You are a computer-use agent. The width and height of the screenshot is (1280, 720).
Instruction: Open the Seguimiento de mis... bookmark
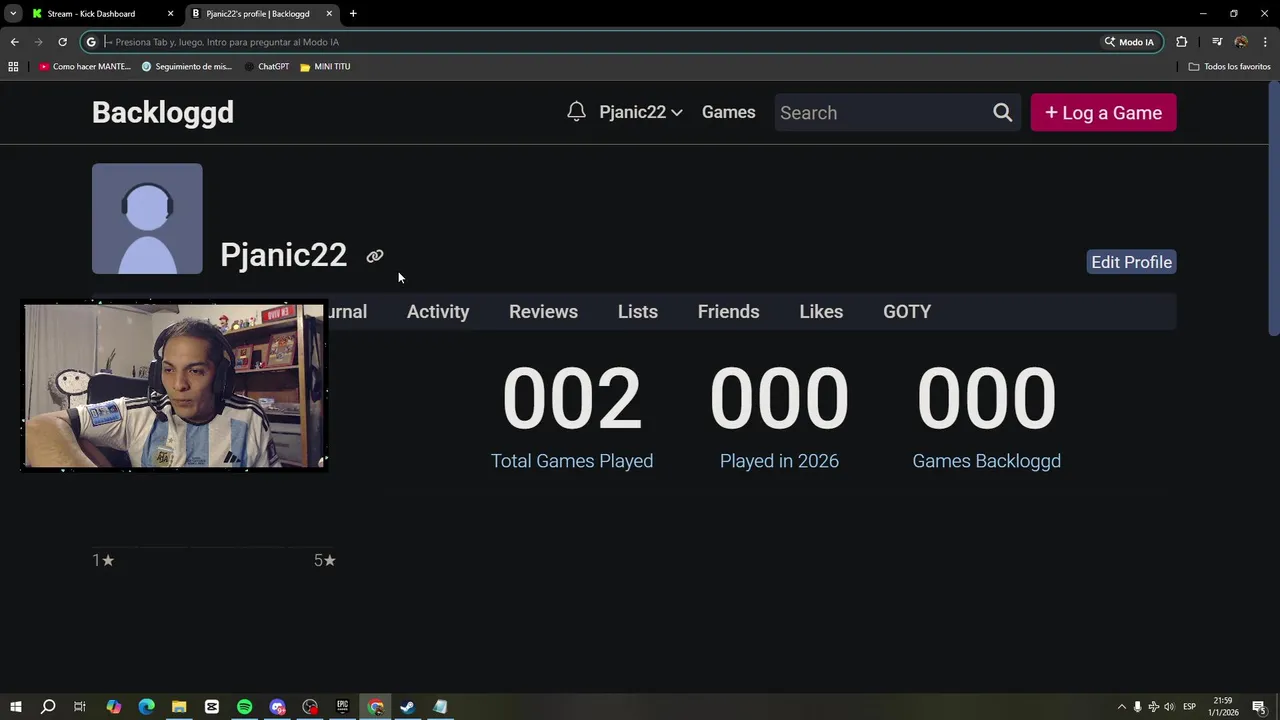click(x=187, y=67)
